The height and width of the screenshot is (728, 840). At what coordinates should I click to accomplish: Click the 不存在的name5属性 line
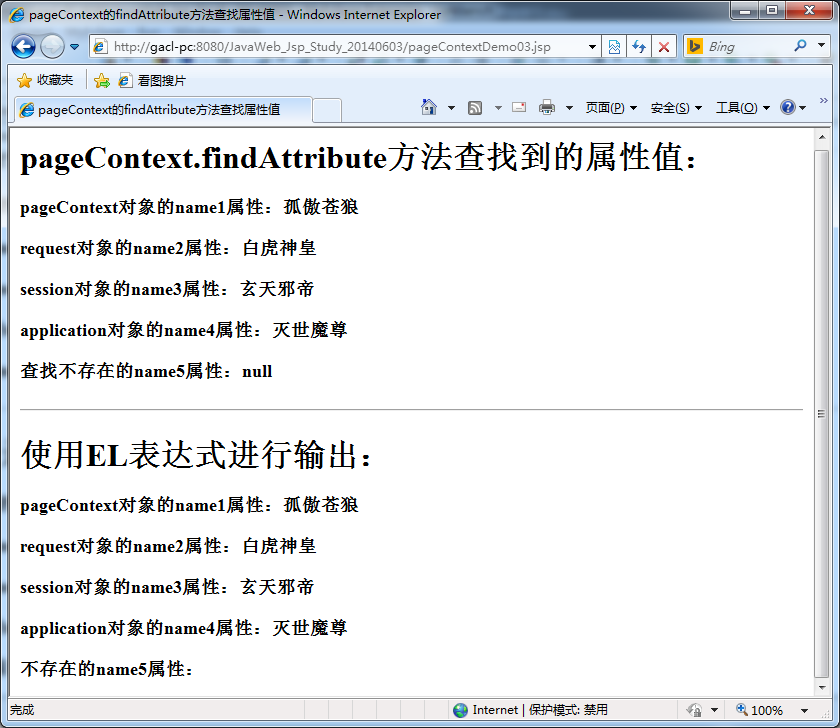pos(107,669)
